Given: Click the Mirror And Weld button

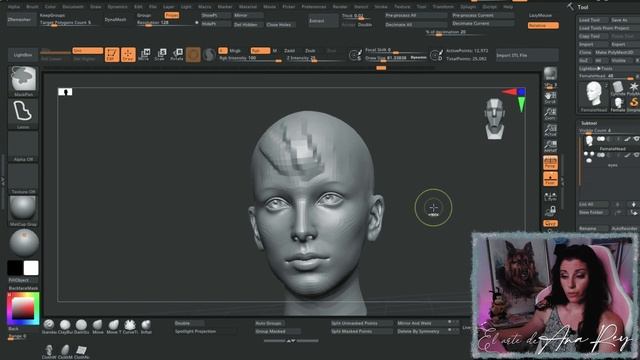Looking at the screenshot, I should (427, 323).
